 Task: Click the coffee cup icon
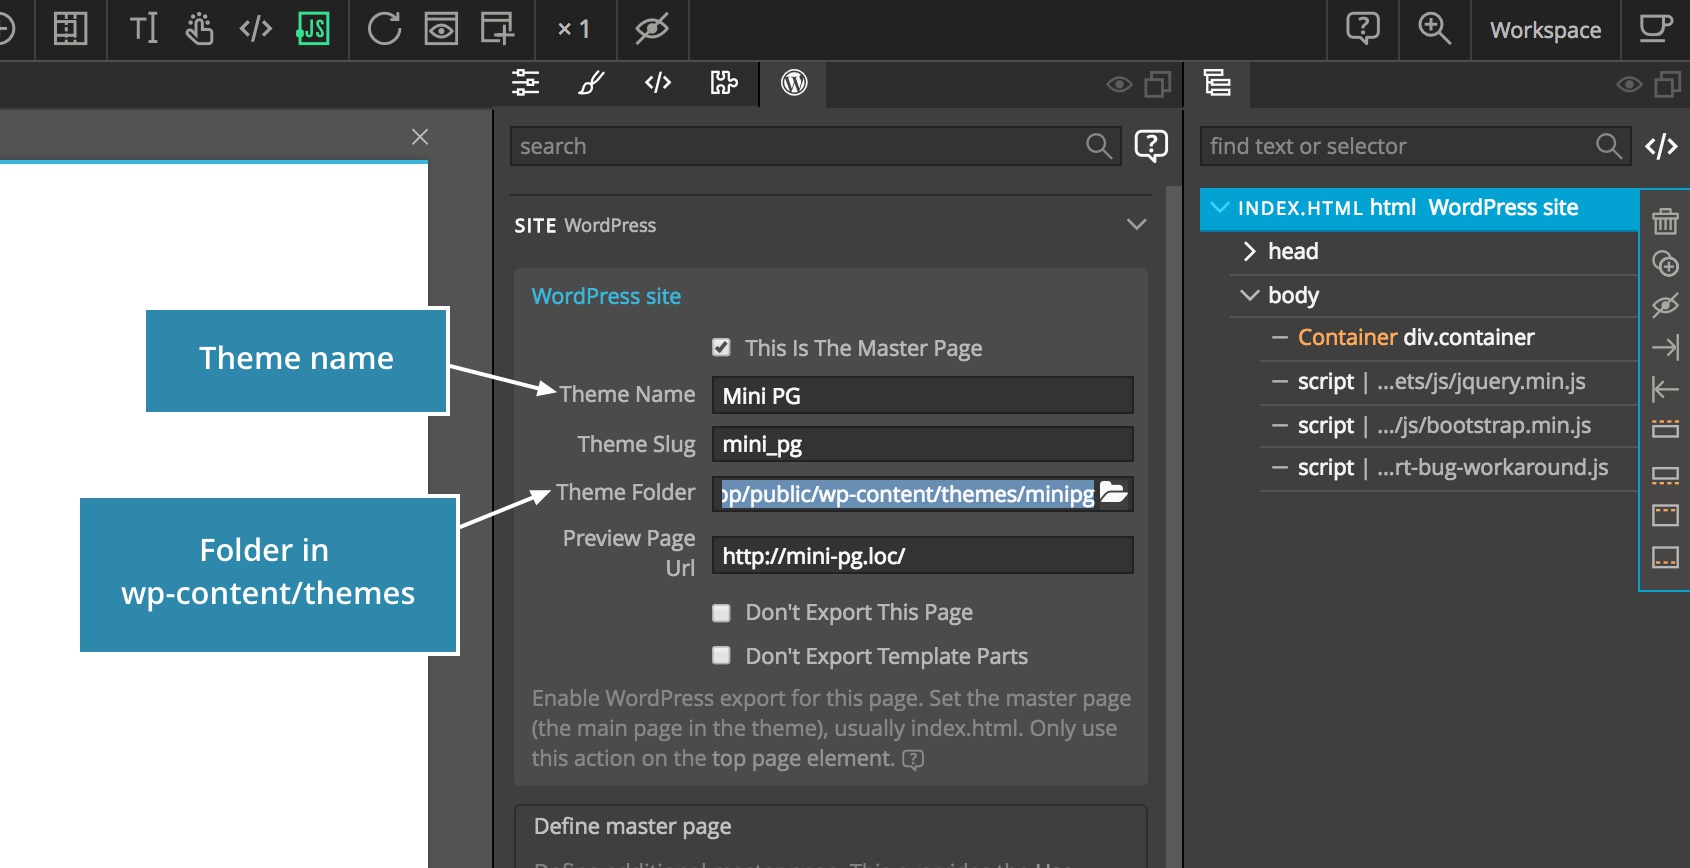point(1656,28)
